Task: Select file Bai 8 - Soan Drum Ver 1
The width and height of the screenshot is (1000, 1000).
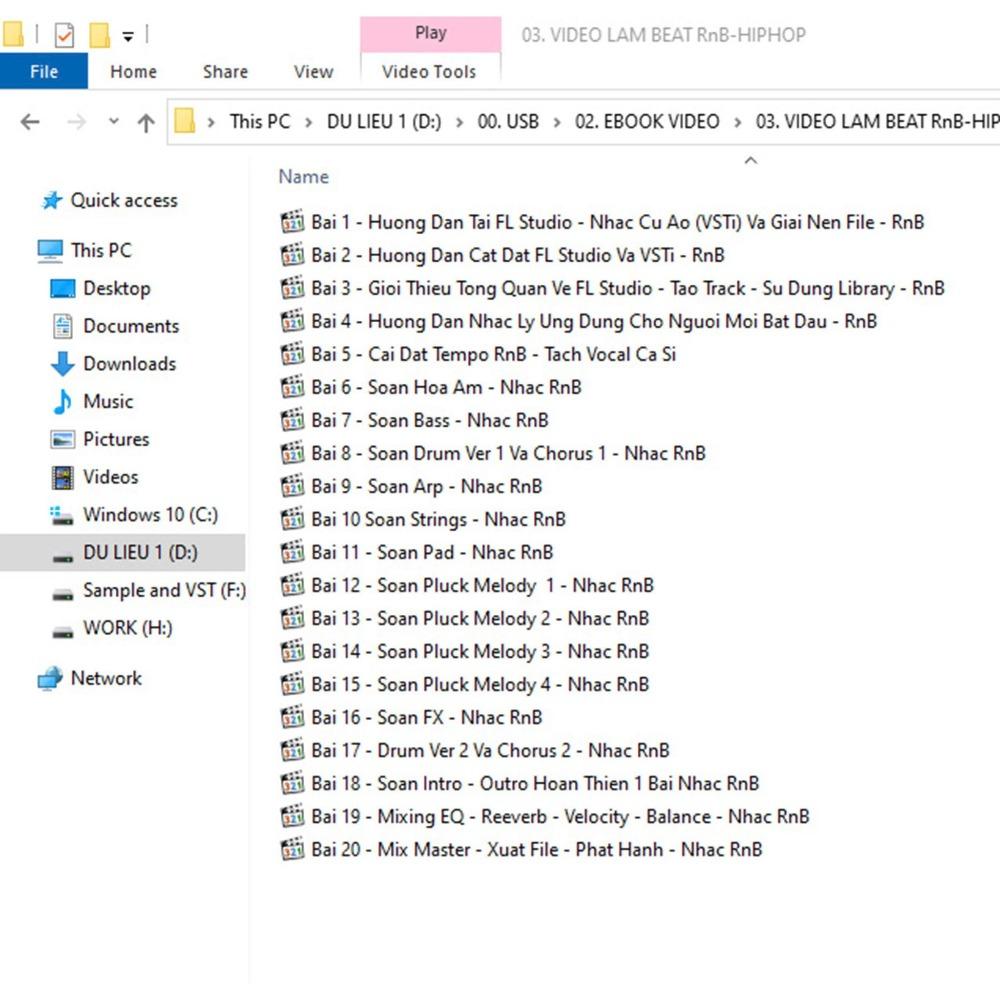Action: 508,453
